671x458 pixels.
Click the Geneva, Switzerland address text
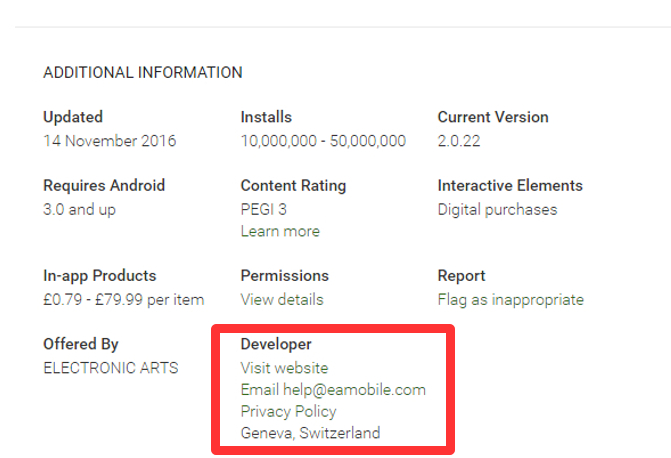tap(310, 433)
